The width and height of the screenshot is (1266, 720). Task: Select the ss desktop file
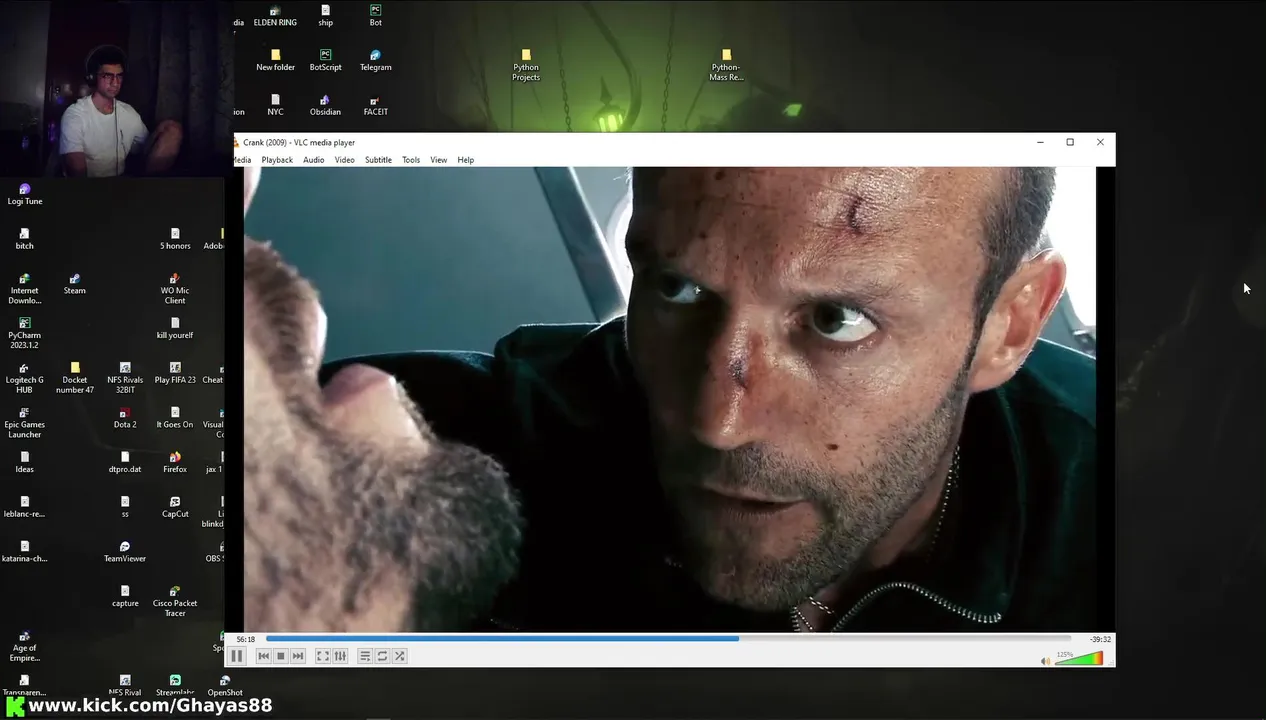click(x=125, y=507)
